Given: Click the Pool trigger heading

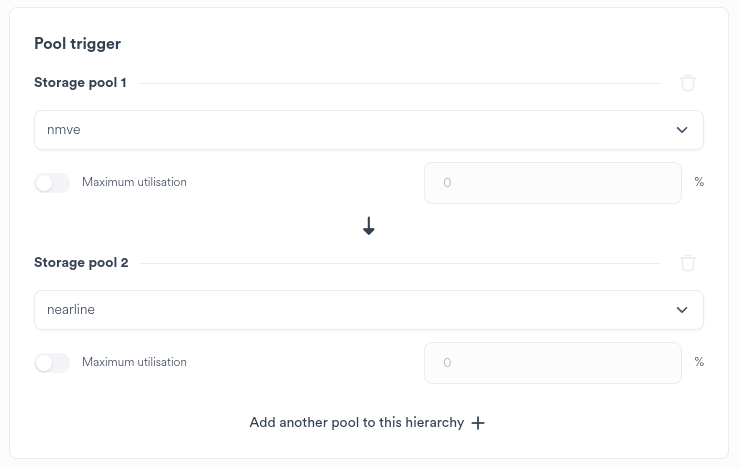Looking at the screenshot, I should [x=77, y=44].
